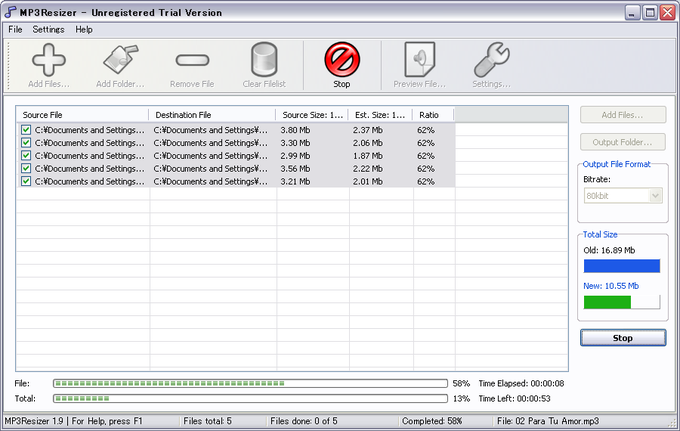Screen dimensions: 680x431
Task: Select the 1.87 Mb estimated size cell
Action: (367, 155)
